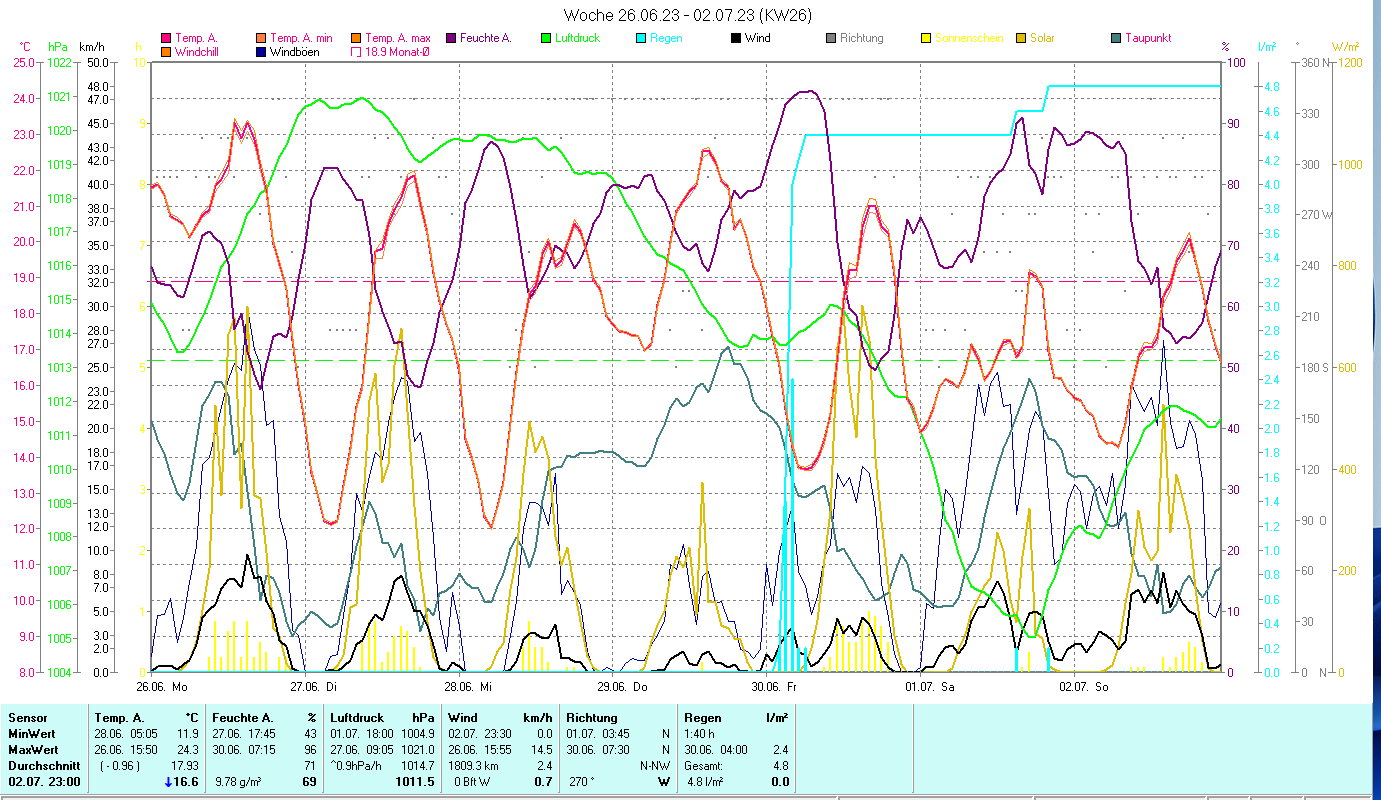Click the '01.07. Sa' date on x-axis

[929, 687]
